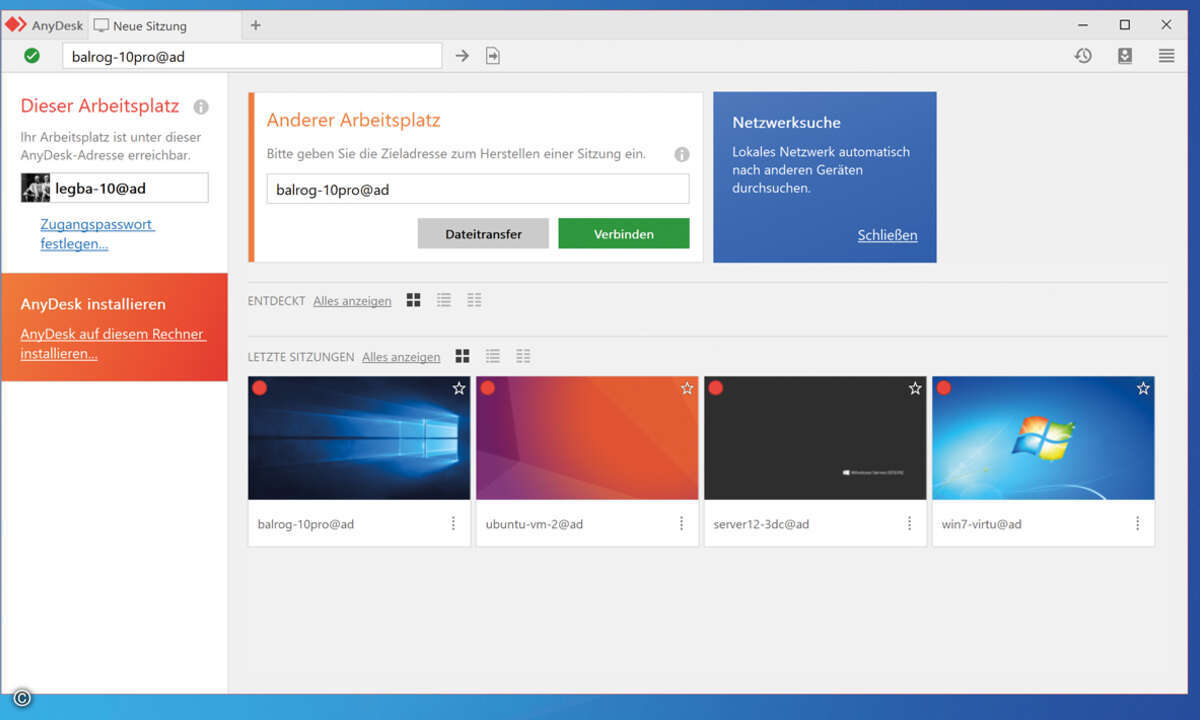Favorite server12-3dc@ad with its star

pos(915,388)
